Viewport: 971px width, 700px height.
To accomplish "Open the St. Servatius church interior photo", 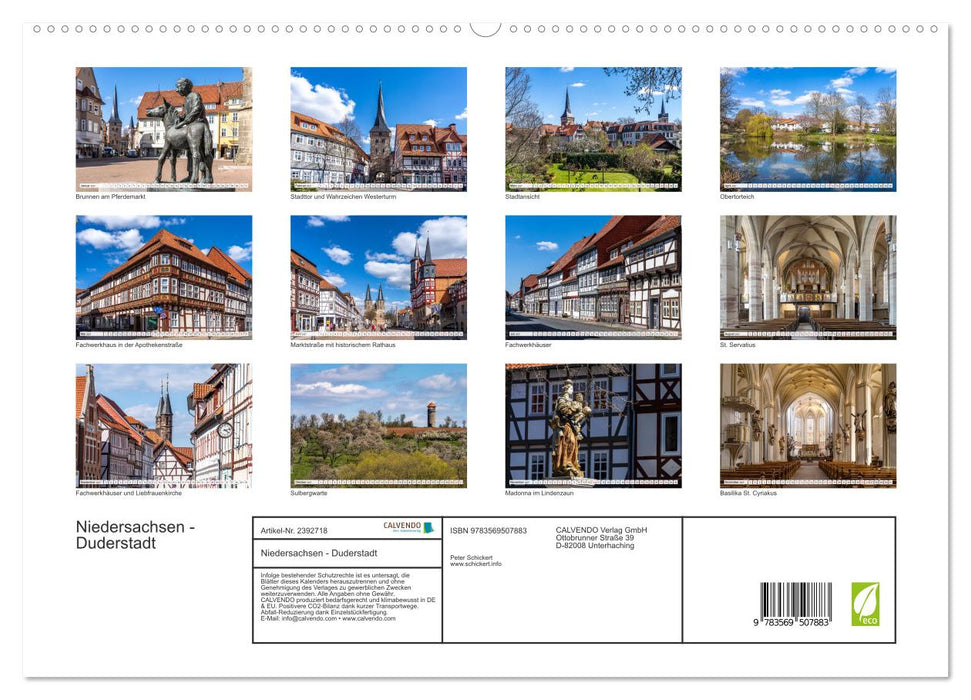I will pos(808,277).
